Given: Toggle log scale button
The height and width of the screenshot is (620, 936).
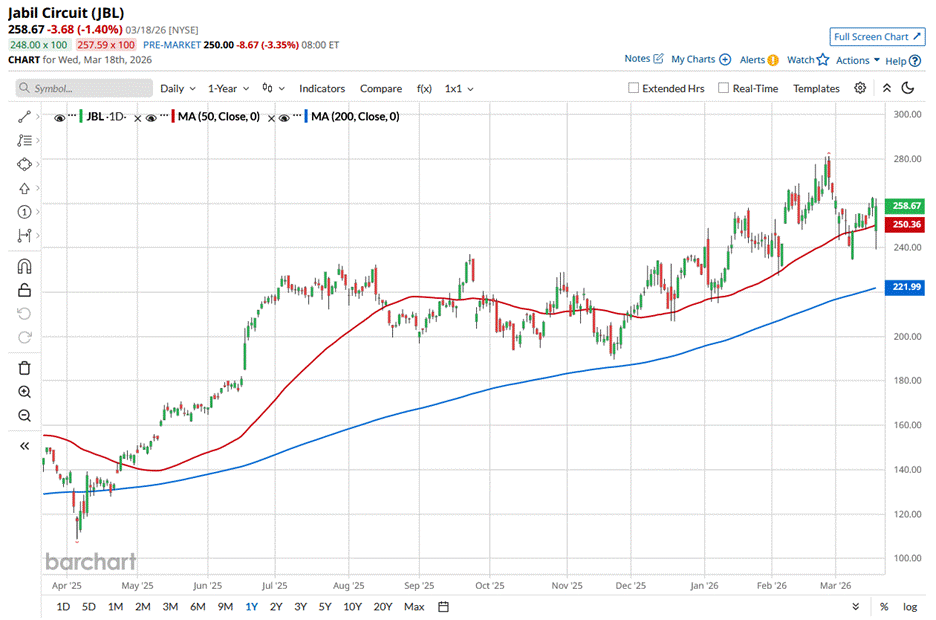Looking at the screenshot, I should click(x=910, y=607).
